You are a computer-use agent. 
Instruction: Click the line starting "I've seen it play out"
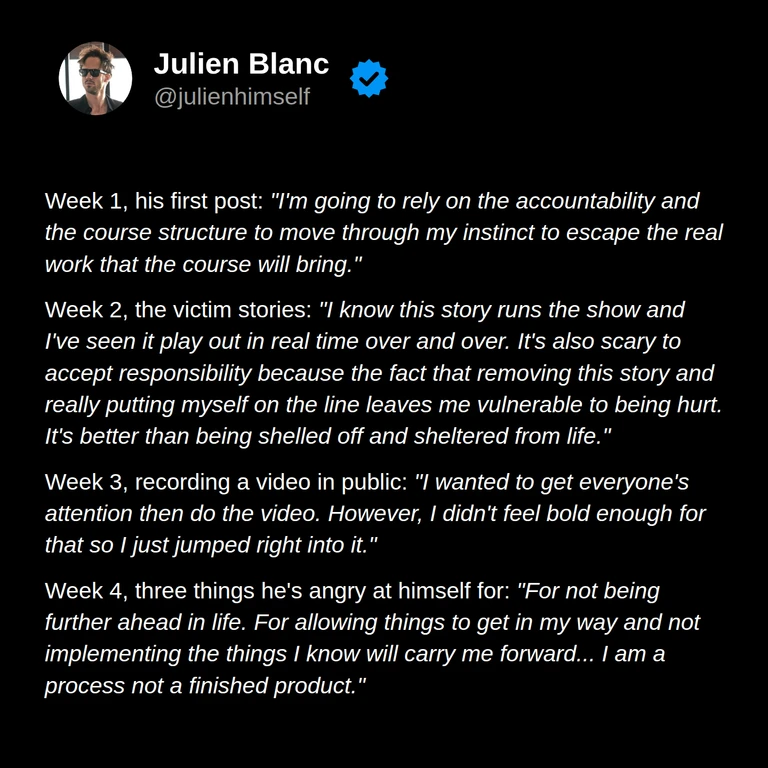(363, 341)
